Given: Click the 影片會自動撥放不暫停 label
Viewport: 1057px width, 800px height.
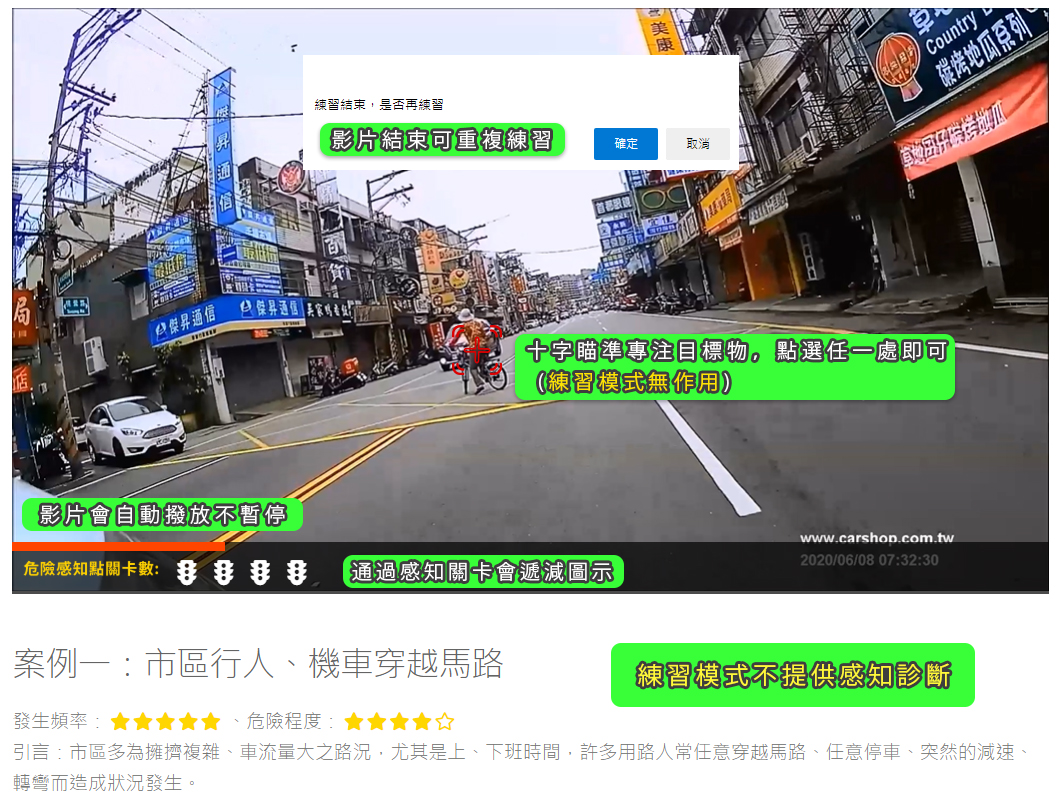Looking at the screenshot, I should tap(162, 515).
